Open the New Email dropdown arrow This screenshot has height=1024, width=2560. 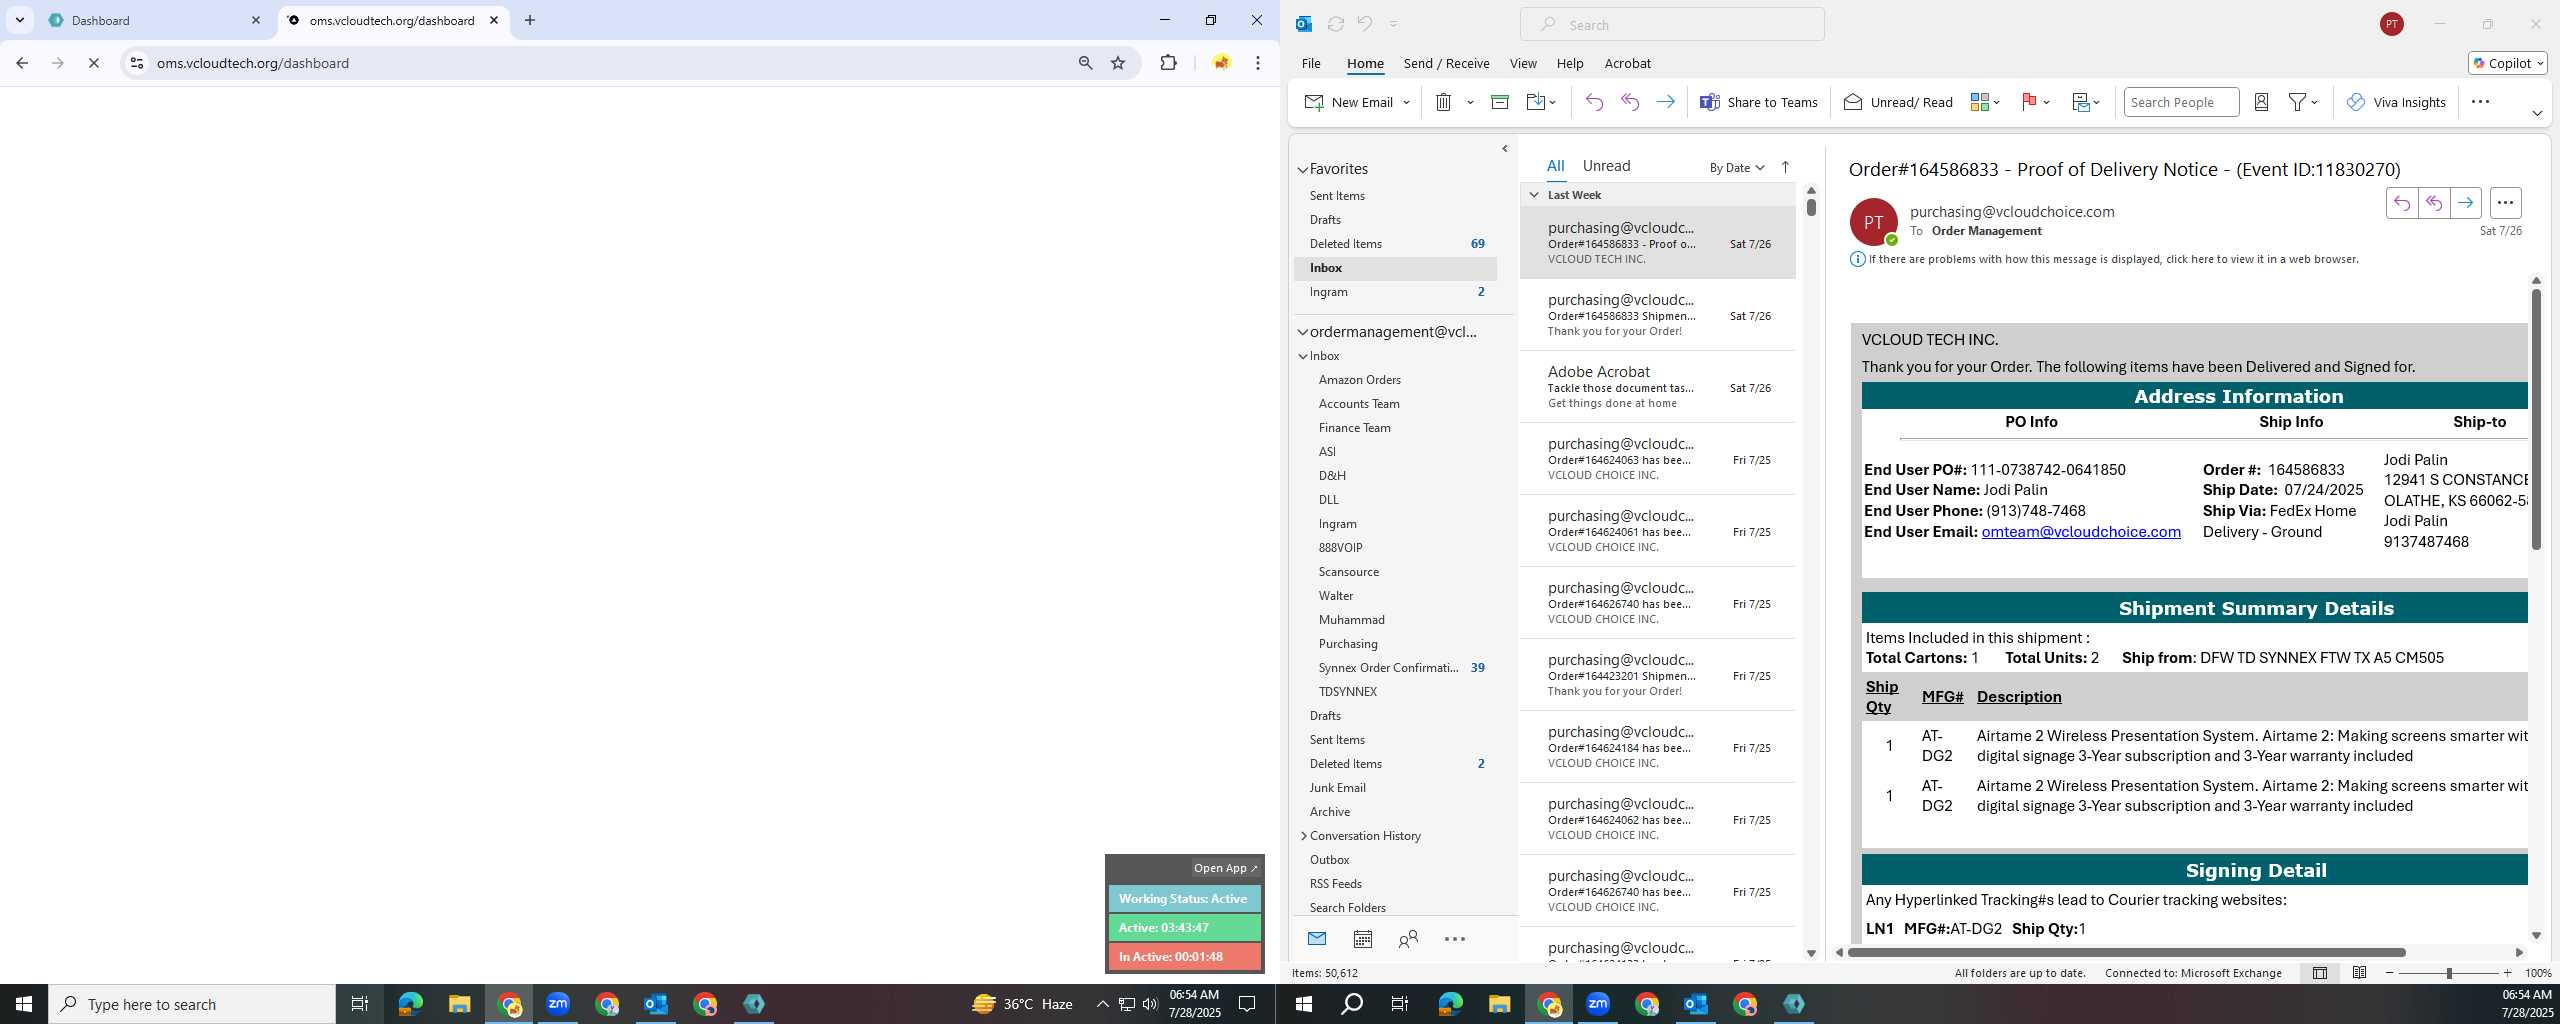(x=1406, y=102)
